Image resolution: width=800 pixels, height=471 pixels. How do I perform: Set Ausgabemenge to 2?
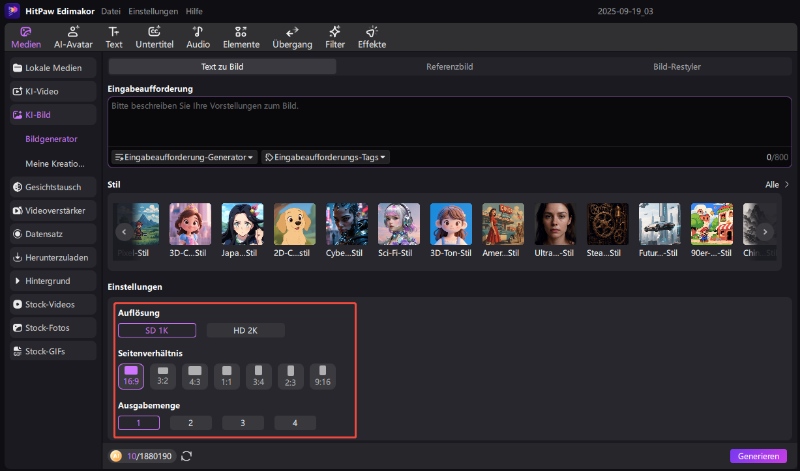(190, 423)
